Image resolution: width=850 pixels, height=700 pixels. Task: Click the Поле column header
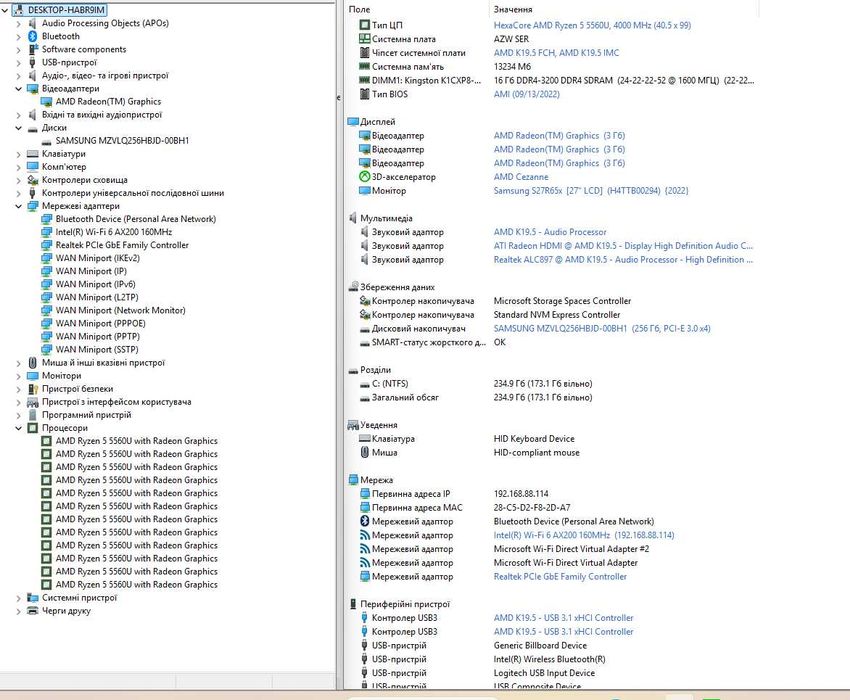pos(360,9)
